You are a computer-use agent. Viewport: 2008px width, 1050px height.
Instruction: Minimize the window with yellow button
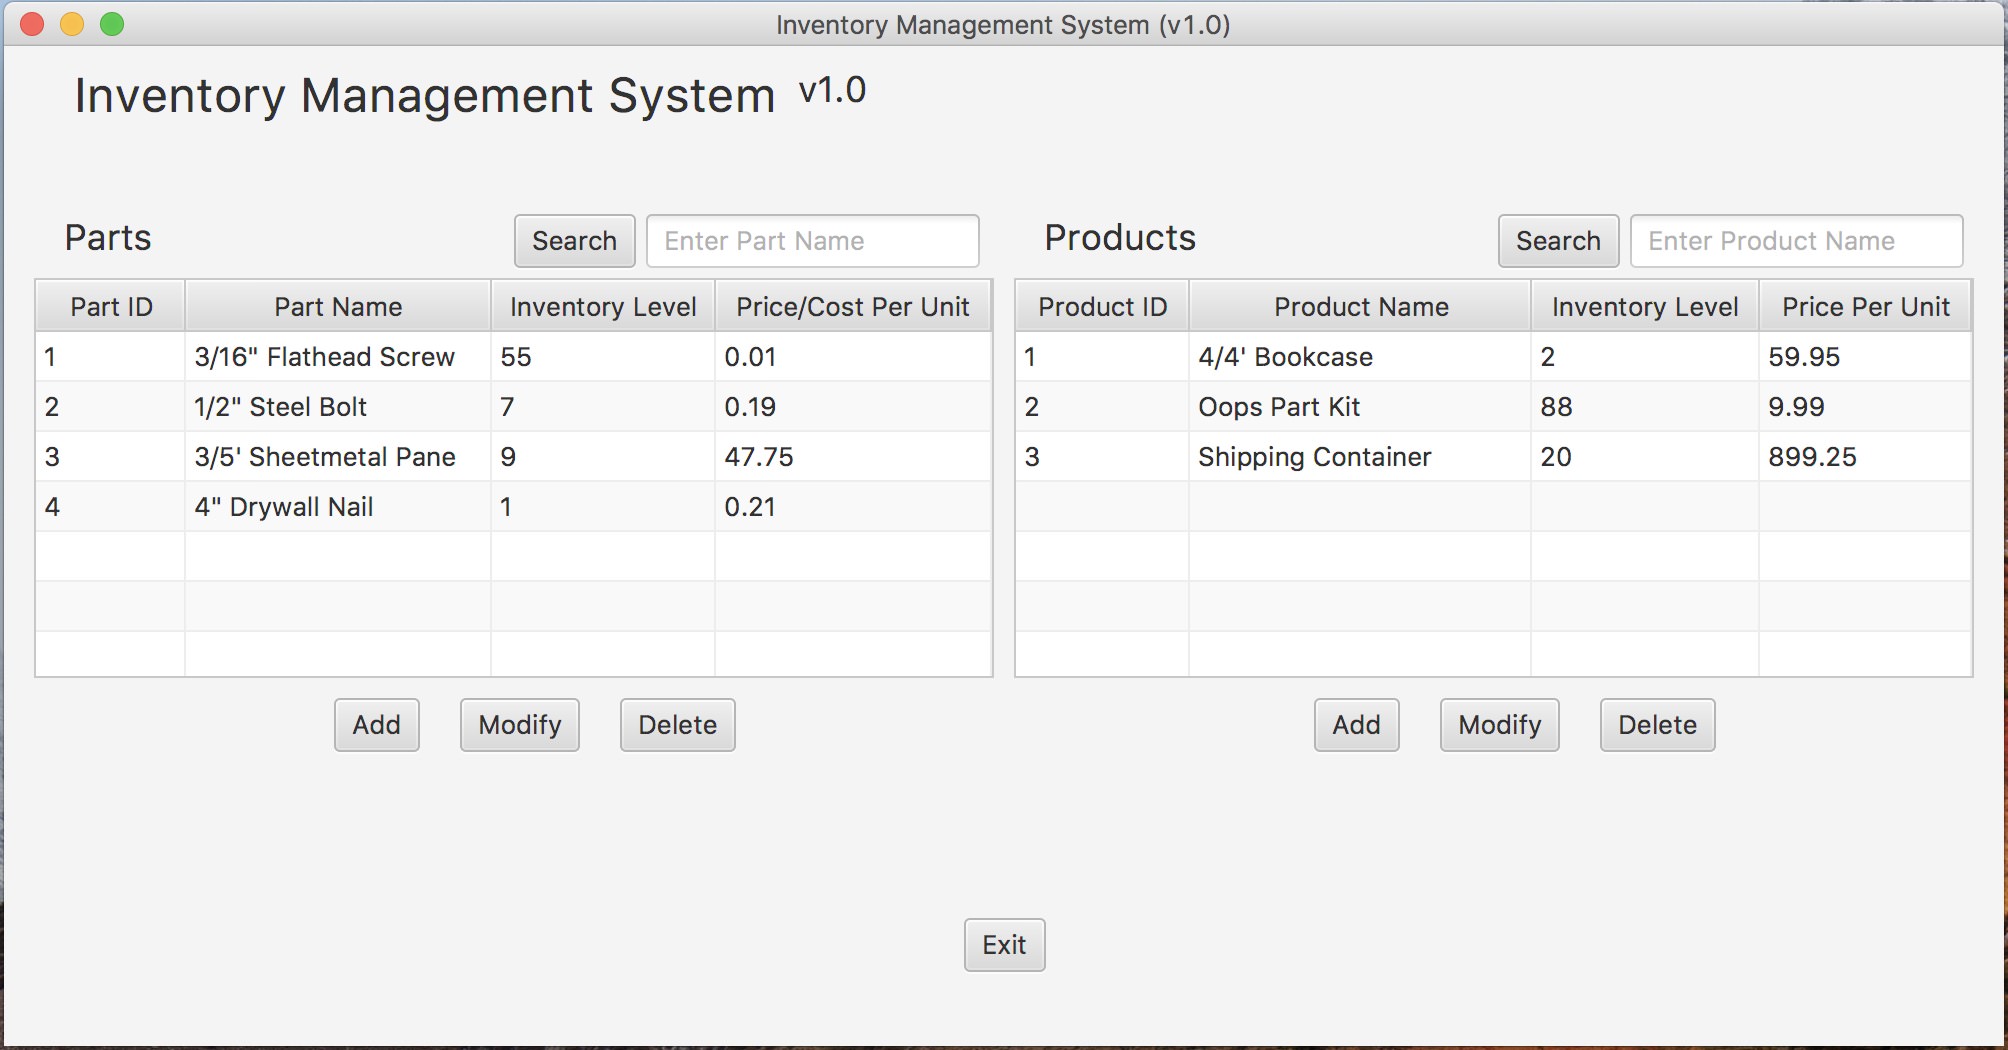[x=72, y=24]
